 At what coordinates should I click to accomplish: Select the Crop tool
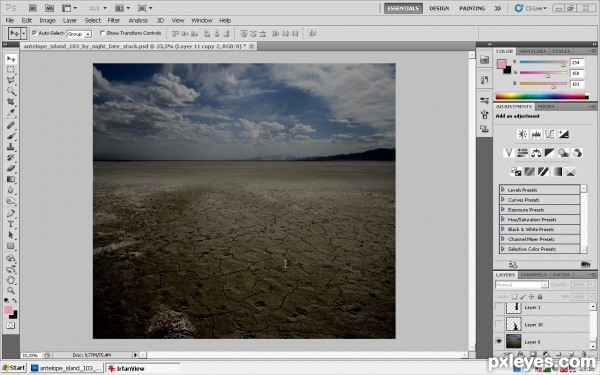(x=11, y=102)
